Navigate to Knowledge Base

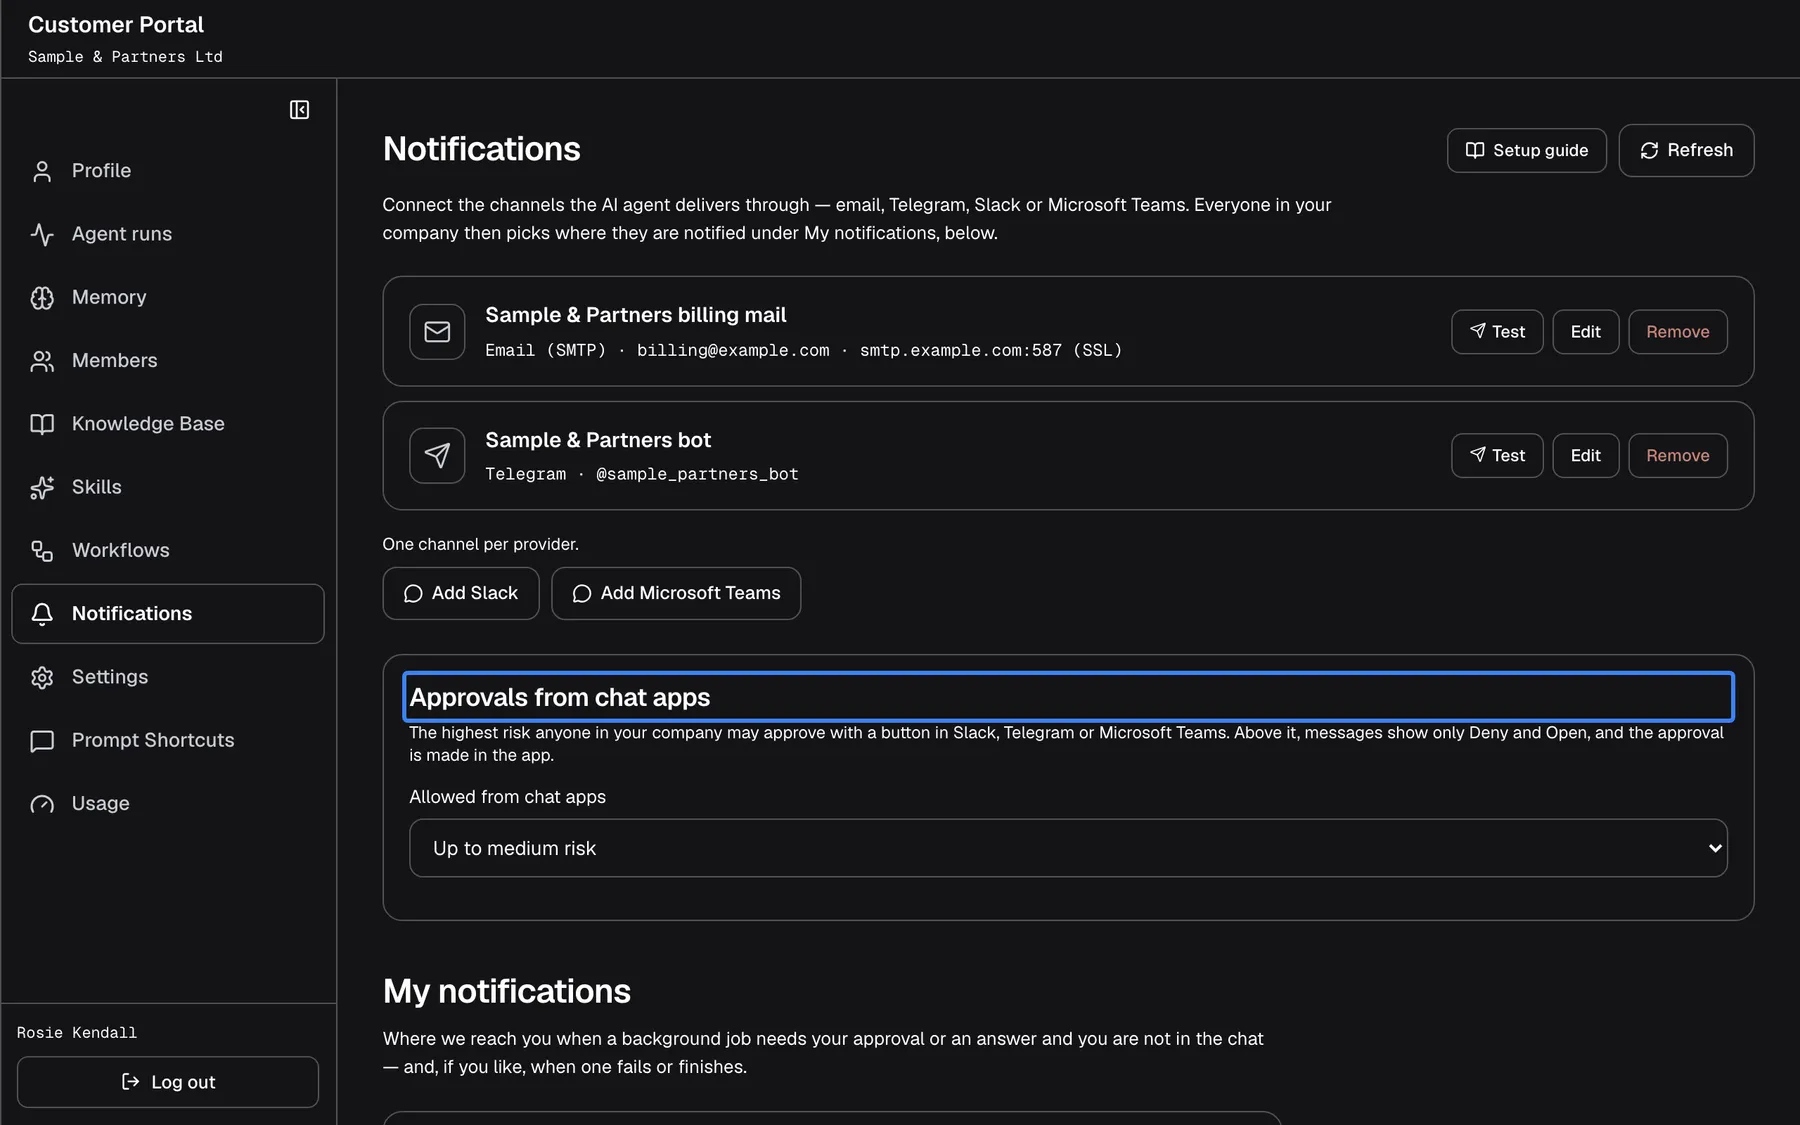(x=168, y=424)
